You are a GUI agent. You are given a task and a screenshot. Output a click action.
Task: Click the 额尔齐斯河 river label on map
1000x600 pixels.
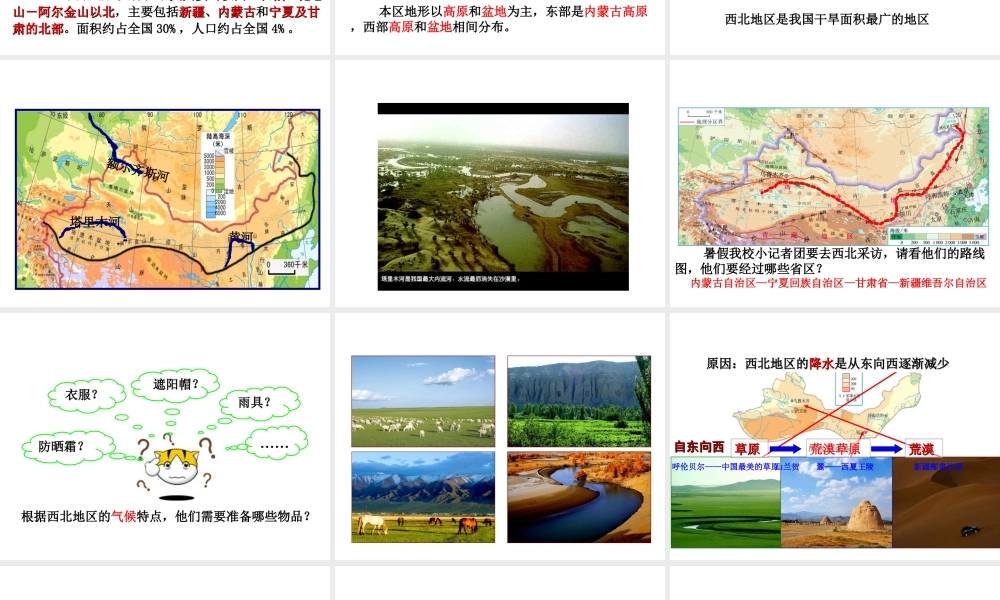tap(138, 170)
